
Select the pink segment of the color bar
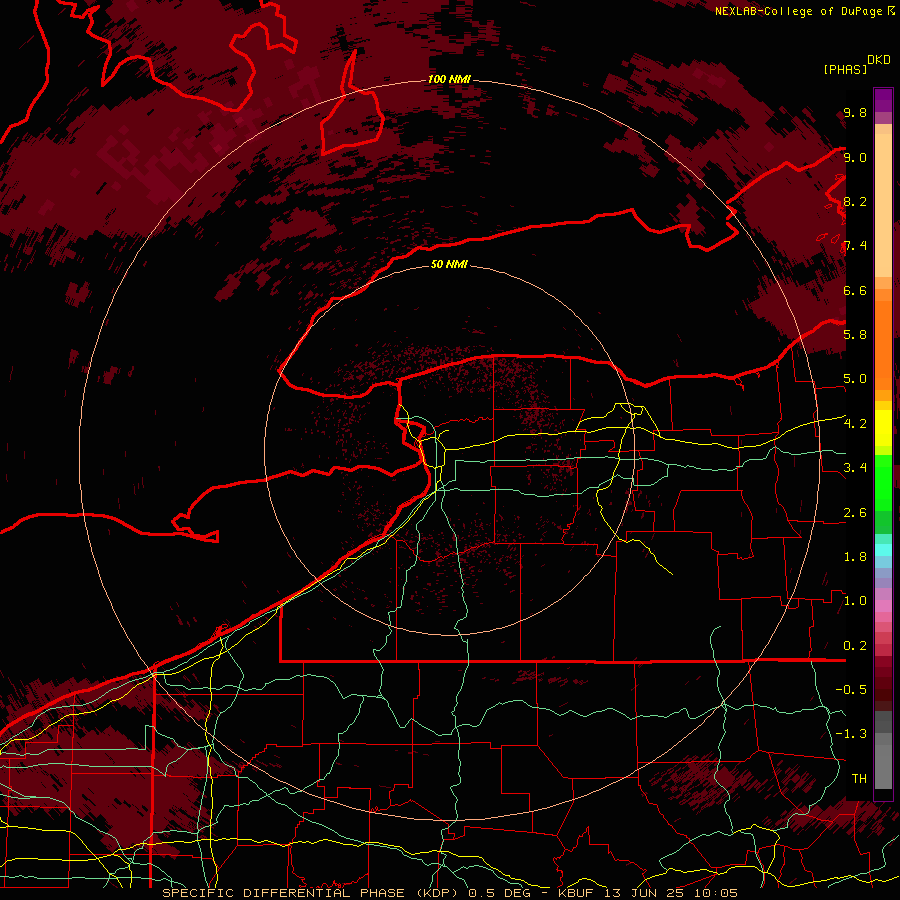pyautogui.click(x=883, y=606)
